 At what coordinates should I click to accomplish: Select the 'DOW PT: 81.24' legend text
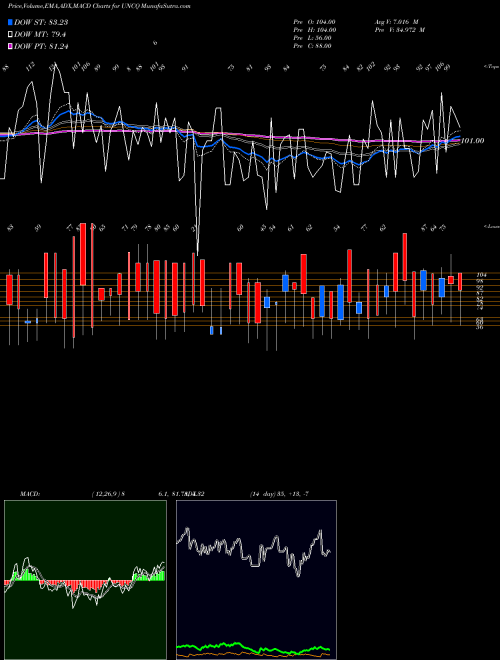[x=41, y=47]
